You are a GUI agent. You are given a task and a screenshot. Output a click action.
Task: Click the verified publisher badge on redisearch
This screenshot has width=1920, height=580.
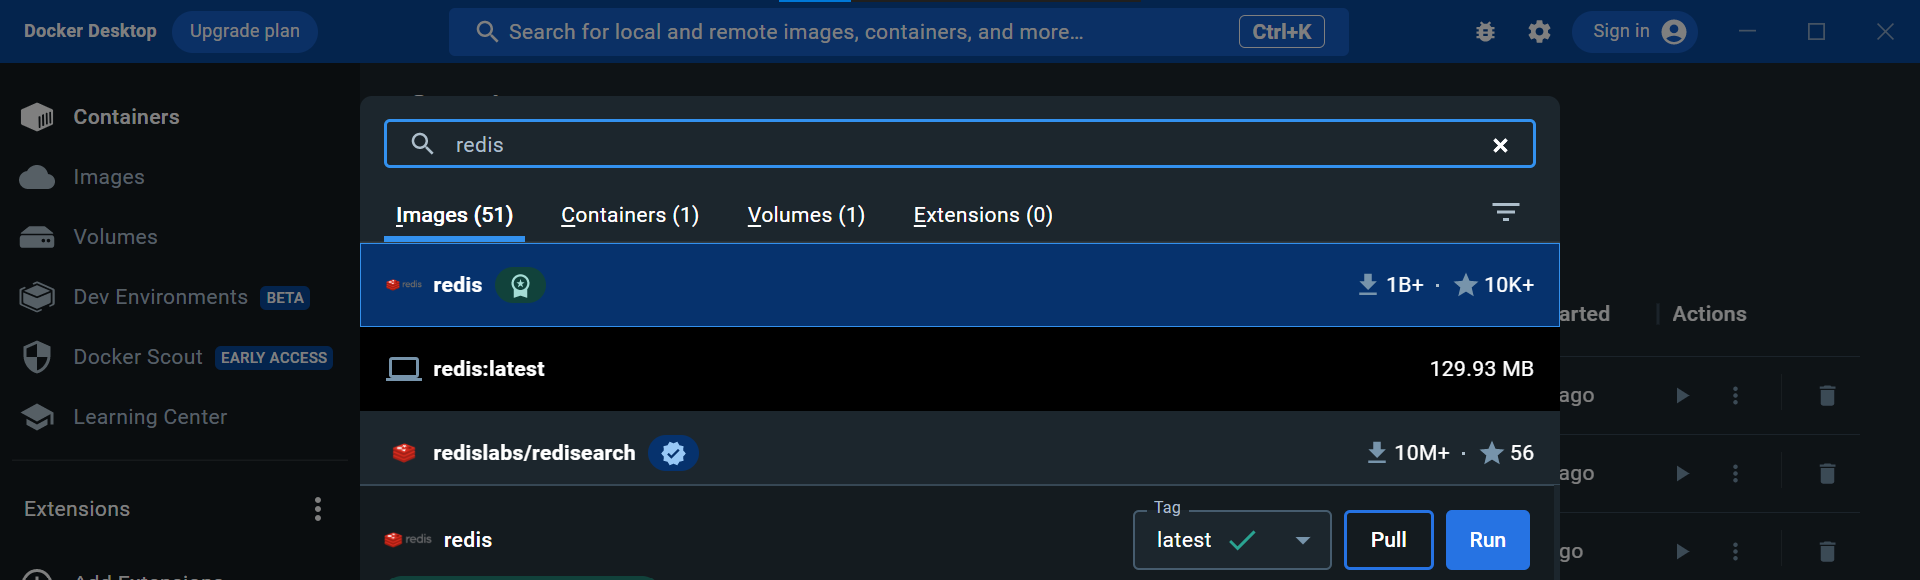coord(673,453)
